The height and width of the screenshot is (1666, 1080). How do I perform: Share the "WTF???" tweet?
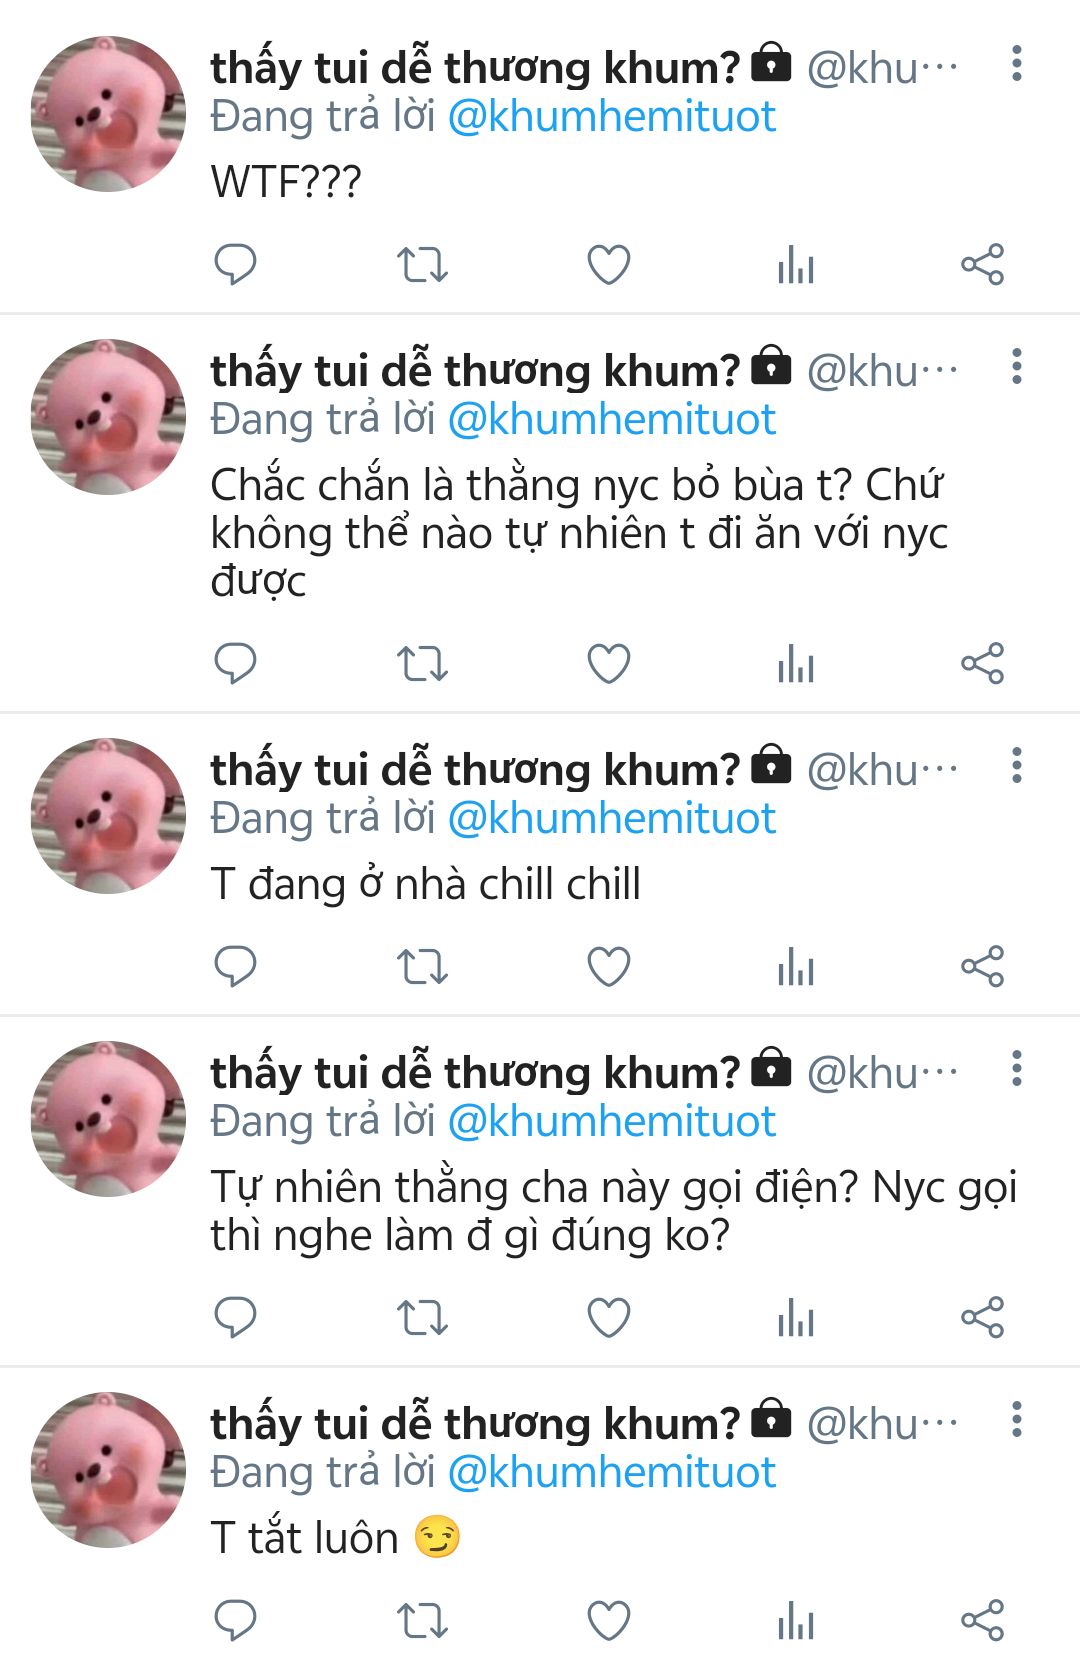coord(982,265)
